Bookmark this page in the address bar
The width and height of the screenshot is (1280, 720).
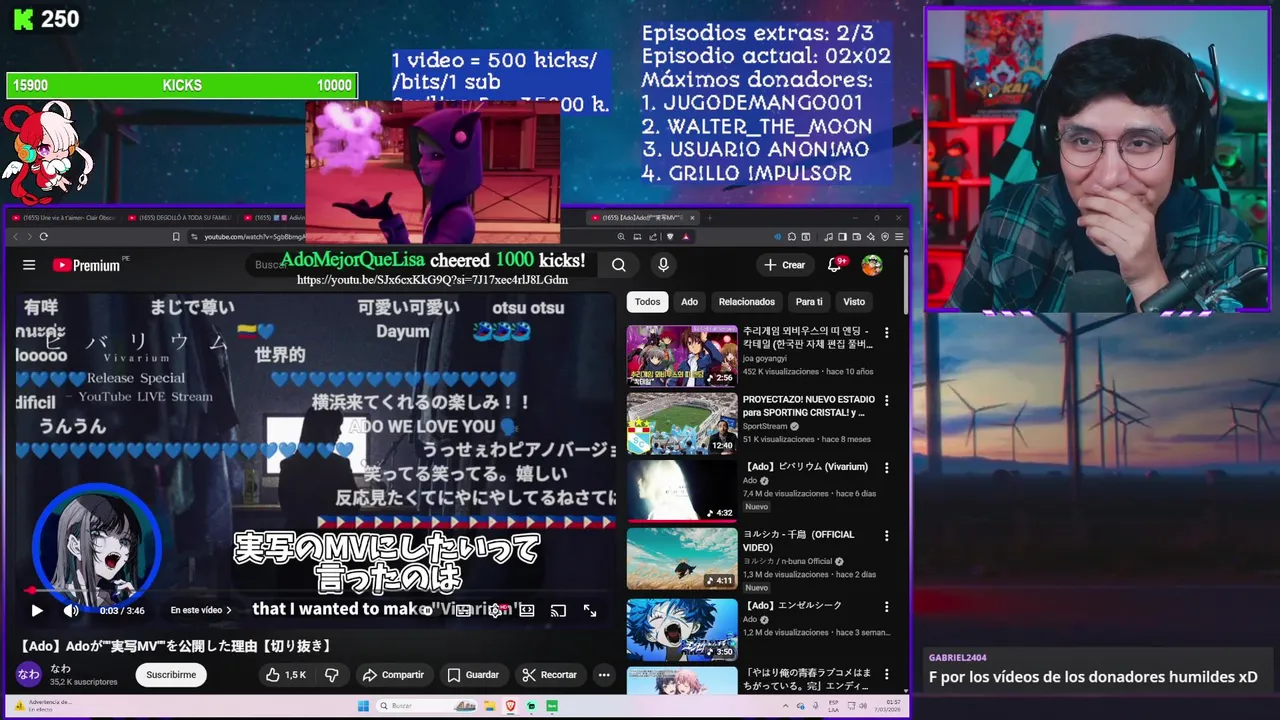pyautogui.click(x=177, y=237)
